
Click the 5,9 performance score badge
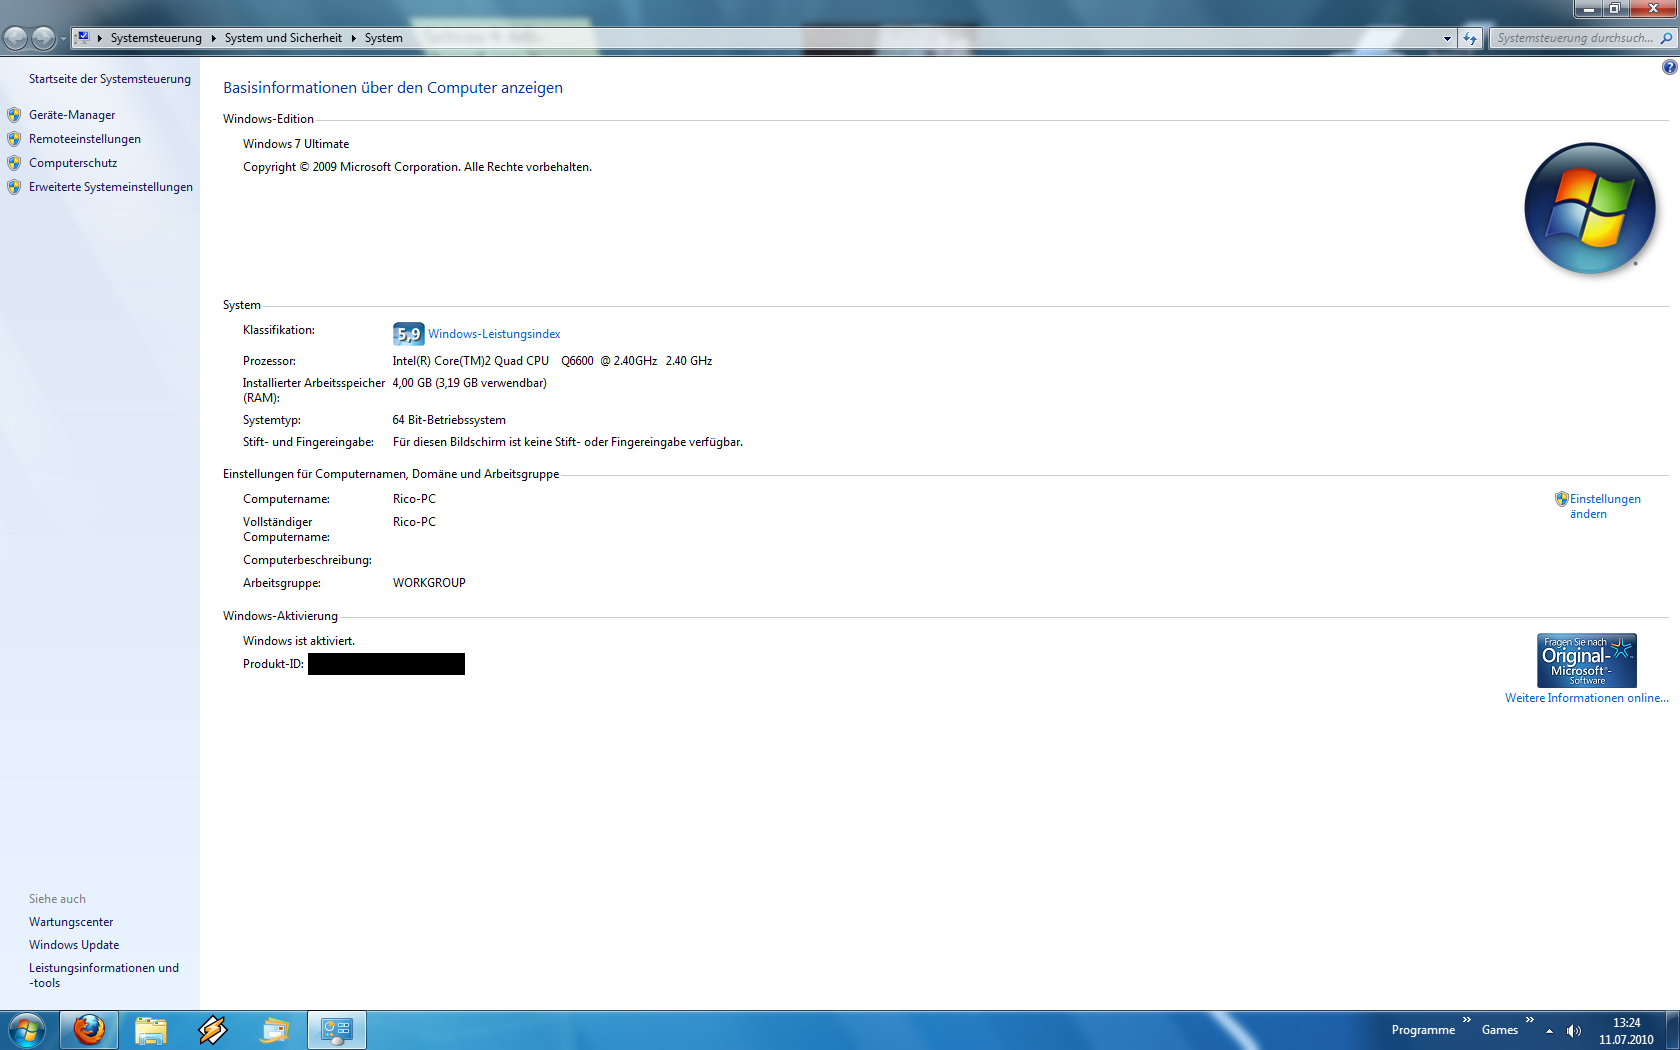point(408,334)
